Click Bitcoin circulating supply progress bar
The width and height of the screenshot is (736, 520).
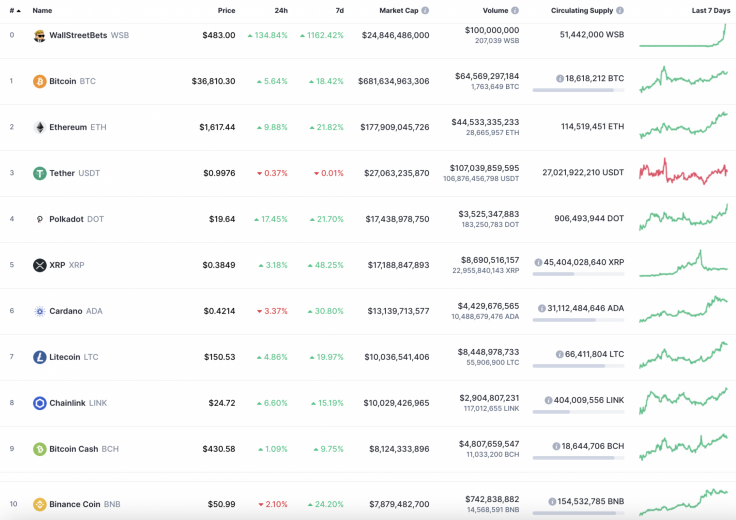[578, 90]
